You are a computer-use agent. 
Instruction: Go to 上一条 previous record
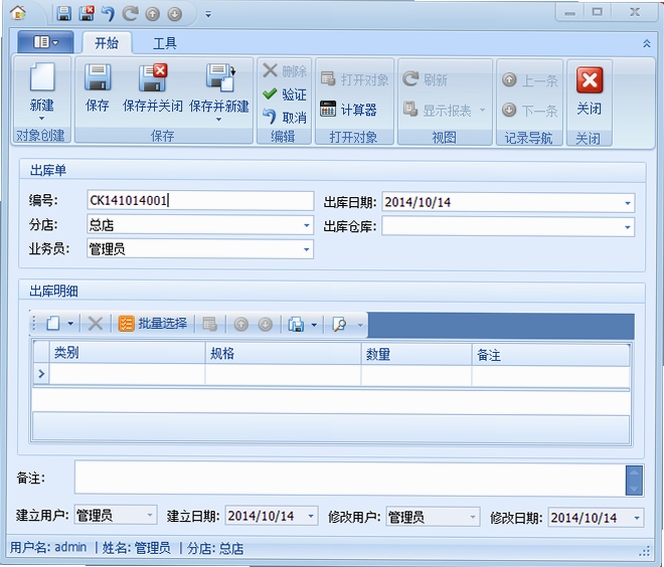point(530,80)
